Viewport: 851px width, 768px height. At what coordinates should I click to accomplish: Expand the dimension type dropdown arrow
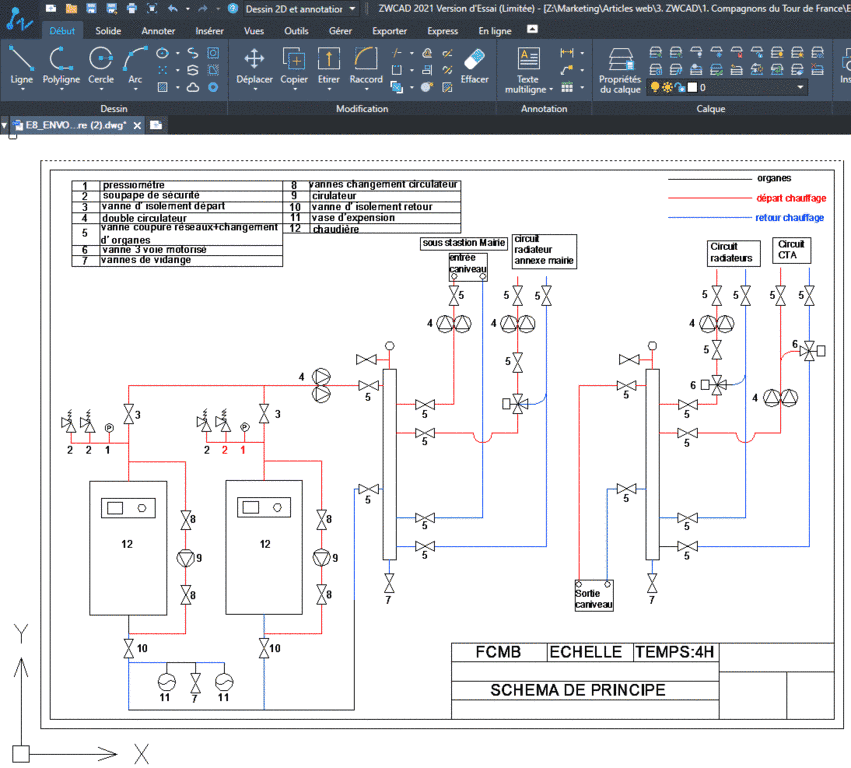pos(582,53)
